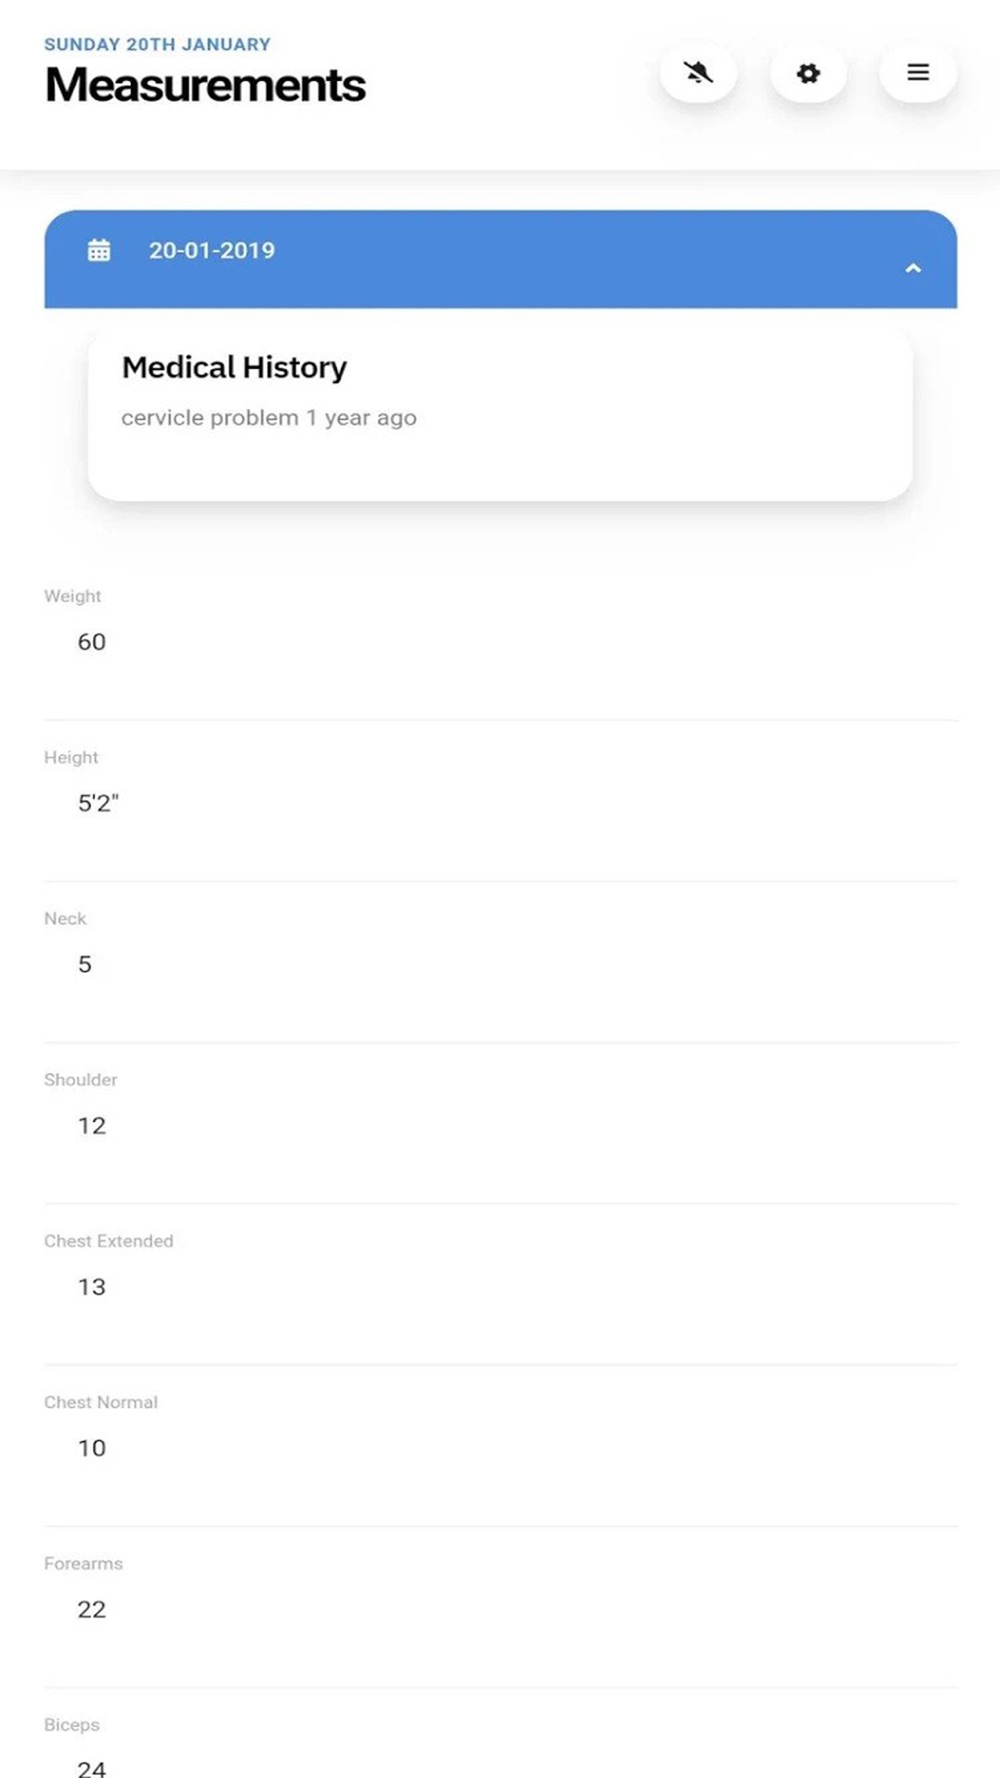Image resolution: width=1000 pixels, height=1778 pixels.
Task: Edit the Weight value 60
Action: coord(92,642)
